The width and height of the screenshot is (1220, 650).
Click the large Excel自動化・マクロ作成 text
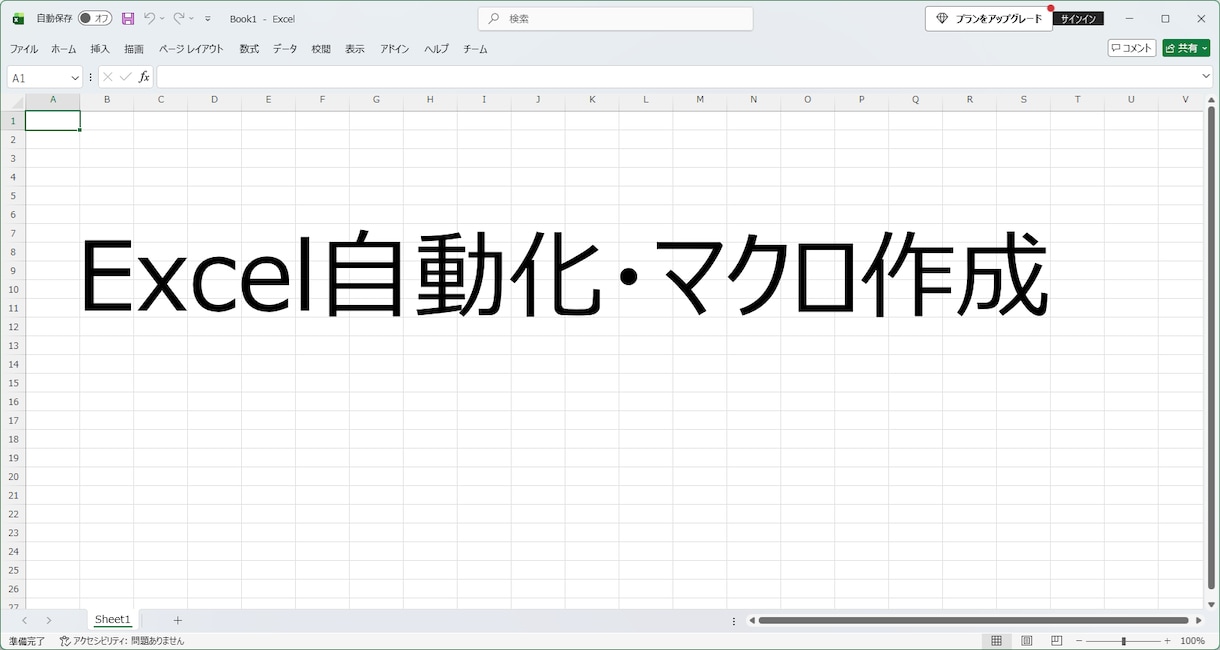coord(564,276)
